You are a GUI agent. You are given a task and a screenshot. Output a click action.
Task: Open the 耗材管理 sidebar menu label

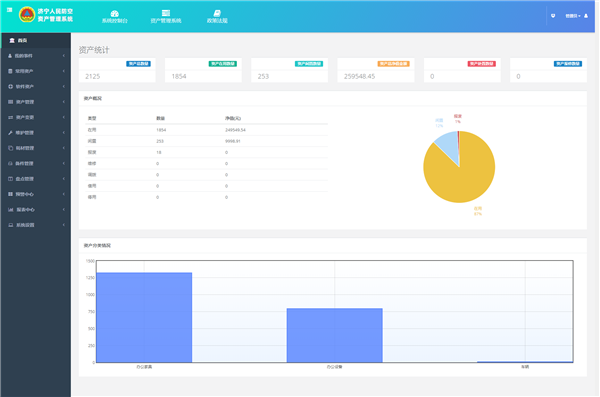click(25, 148)
